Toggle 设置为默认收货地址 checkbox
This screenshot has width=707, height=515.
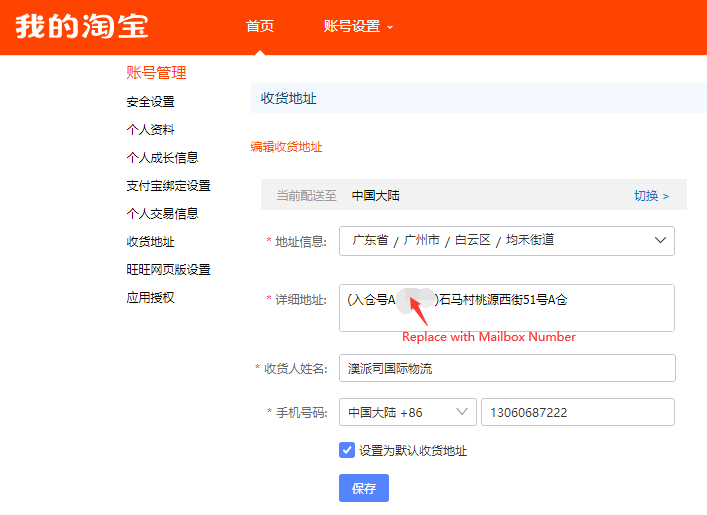(347, 450)
